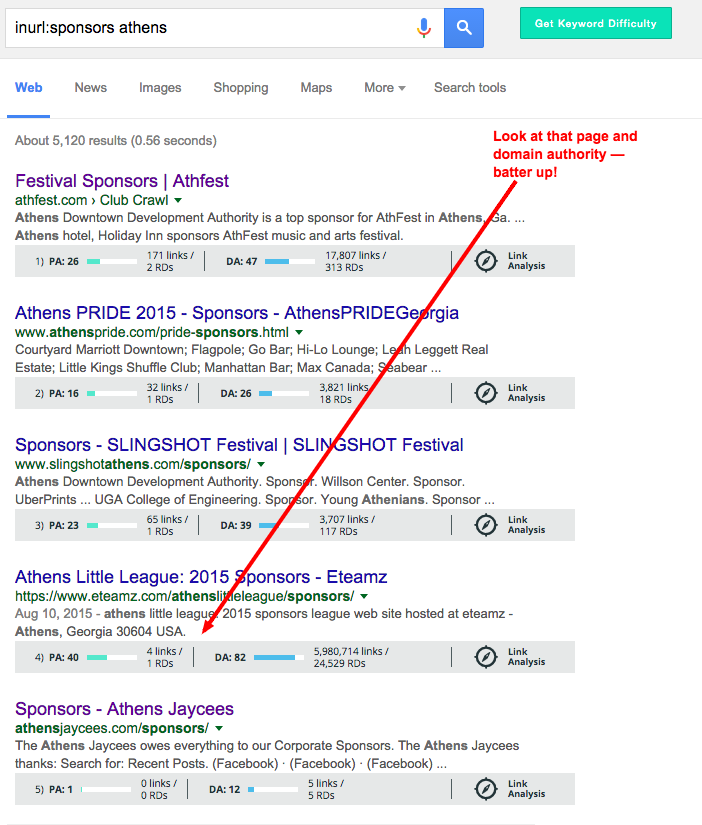
Task: Click '17,807 links / 313 RDs' value
Action: point(356,261)
